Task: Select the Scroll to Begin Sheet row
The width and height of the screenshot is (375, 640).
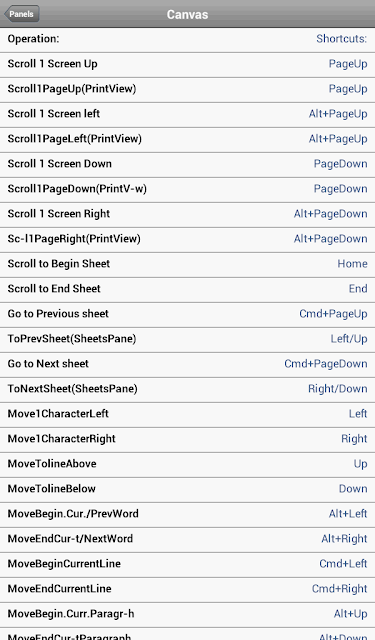Action: (x=187, y=265)
